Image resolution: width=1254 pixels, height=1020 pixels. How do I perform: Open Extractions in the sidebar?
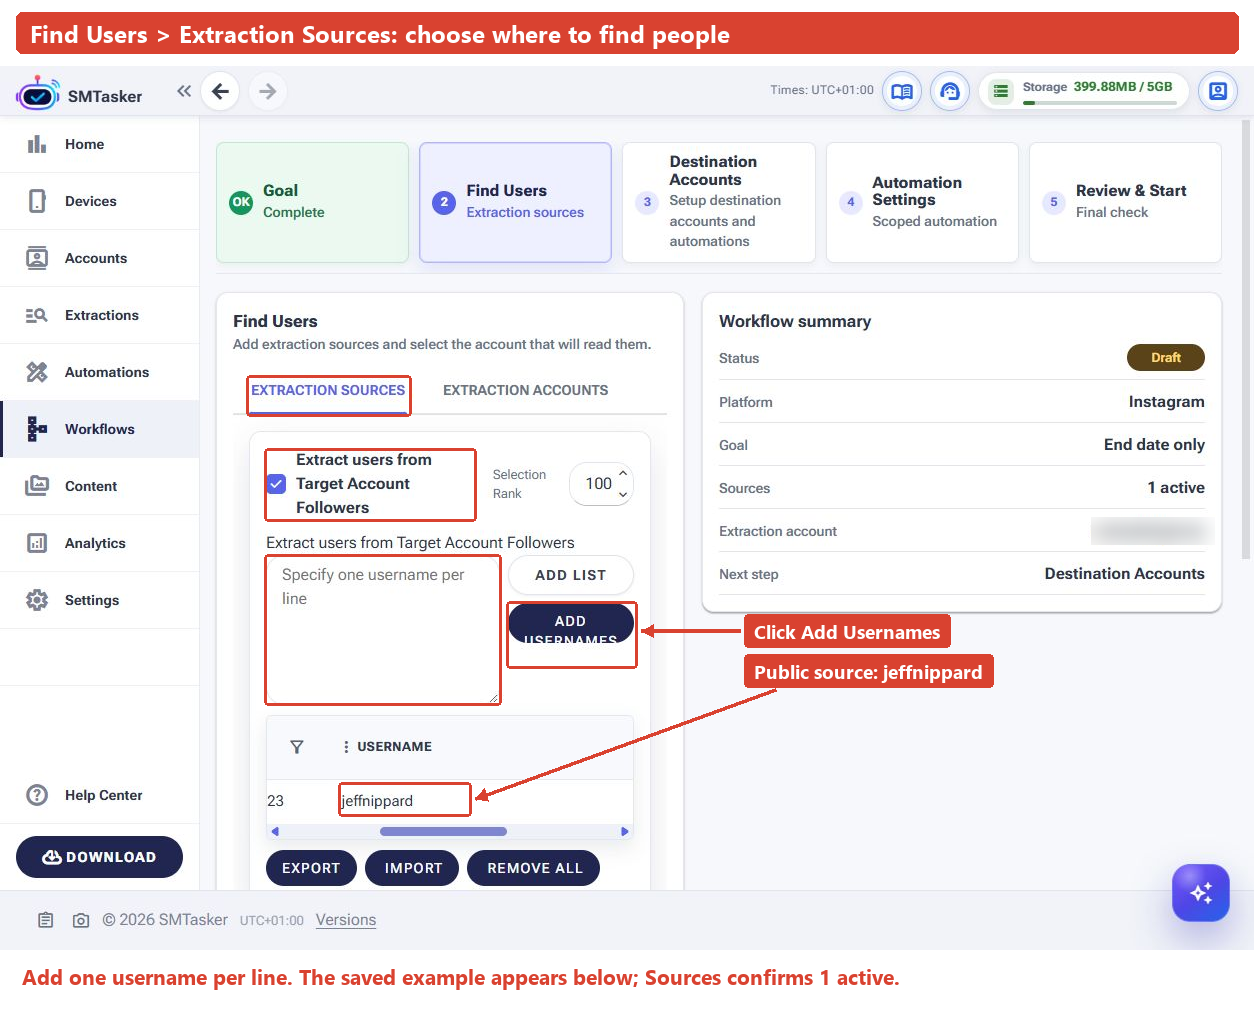pyautogui.click(x=100, y=315)
